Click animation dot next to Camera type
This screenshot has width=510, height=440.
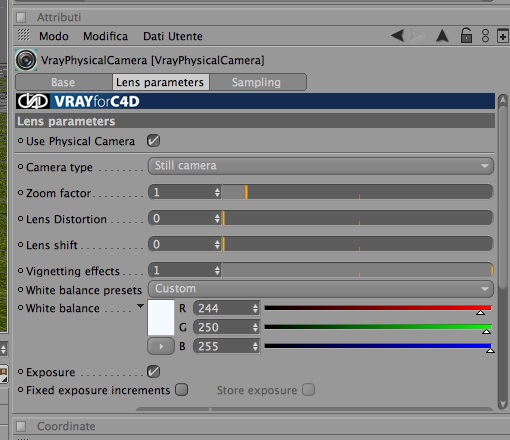pos(20,166)
